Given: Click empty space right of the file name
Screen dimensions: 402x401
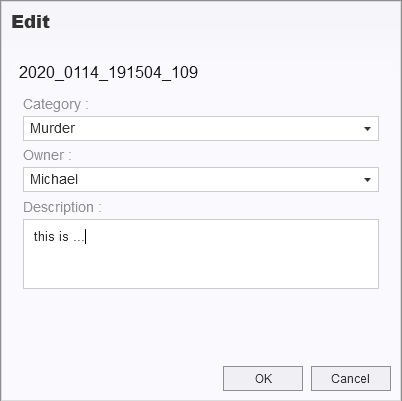Looking at the screenshot, I should point(297,72).
